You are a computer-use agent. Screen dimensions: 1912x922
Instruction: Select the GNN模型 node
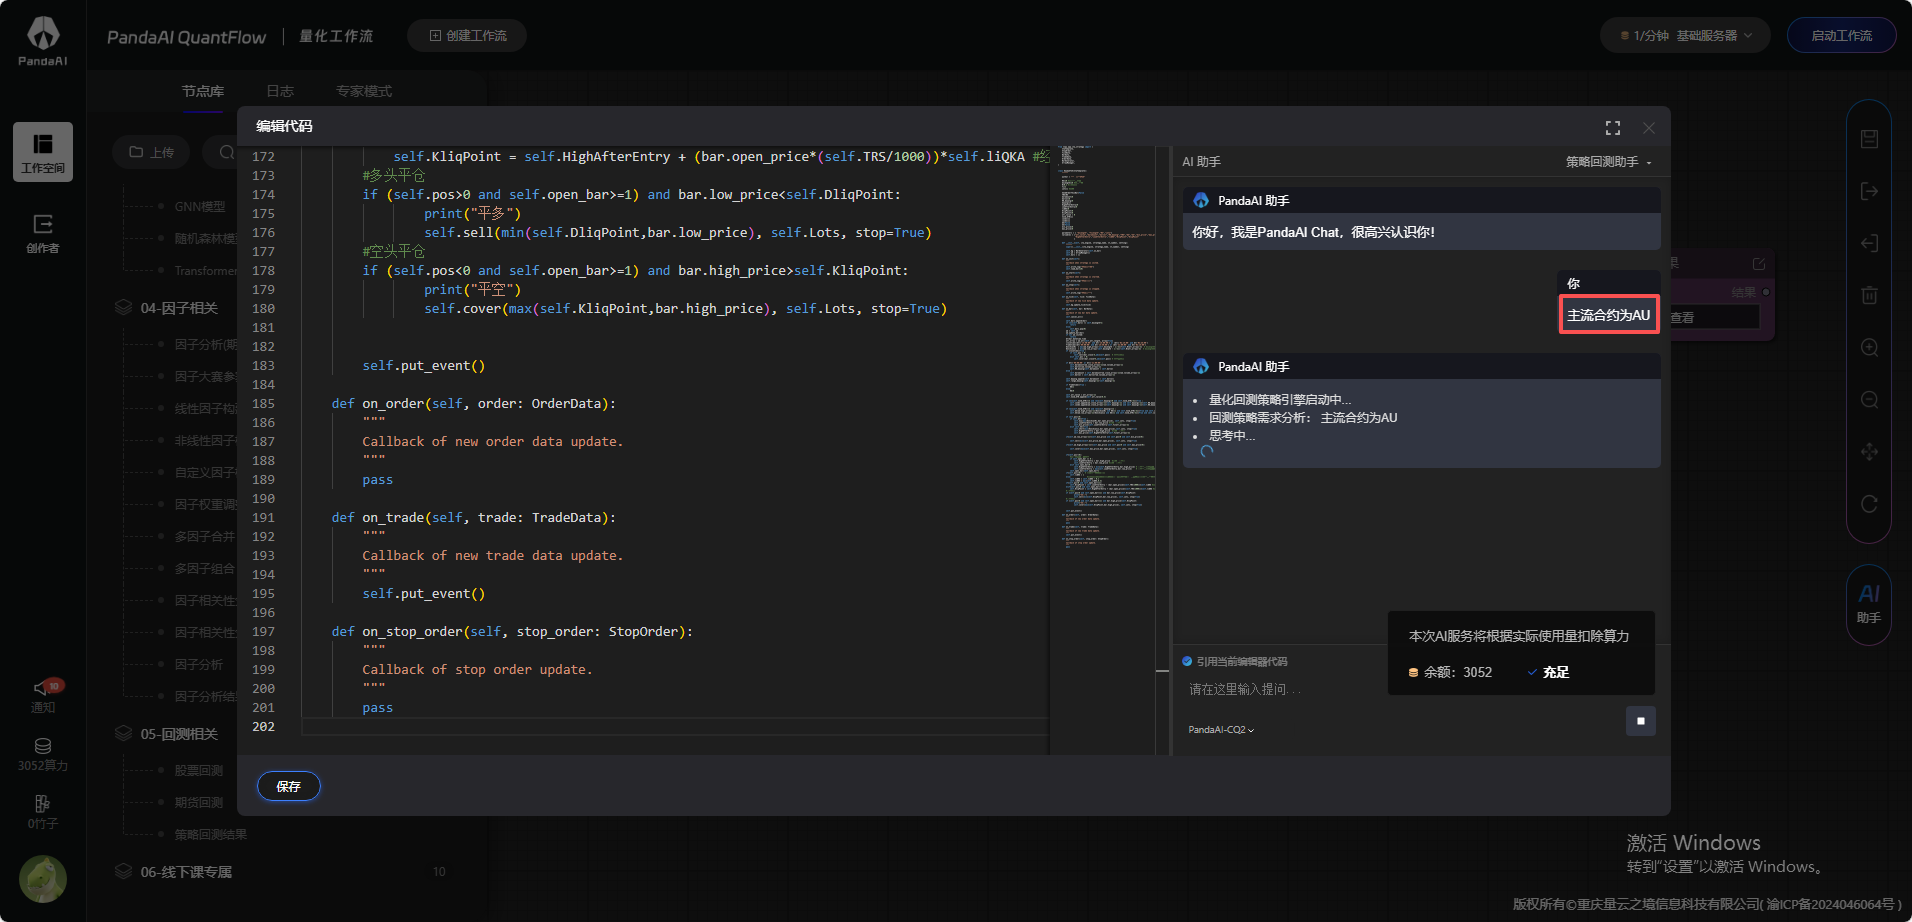[x=200, y=207]
